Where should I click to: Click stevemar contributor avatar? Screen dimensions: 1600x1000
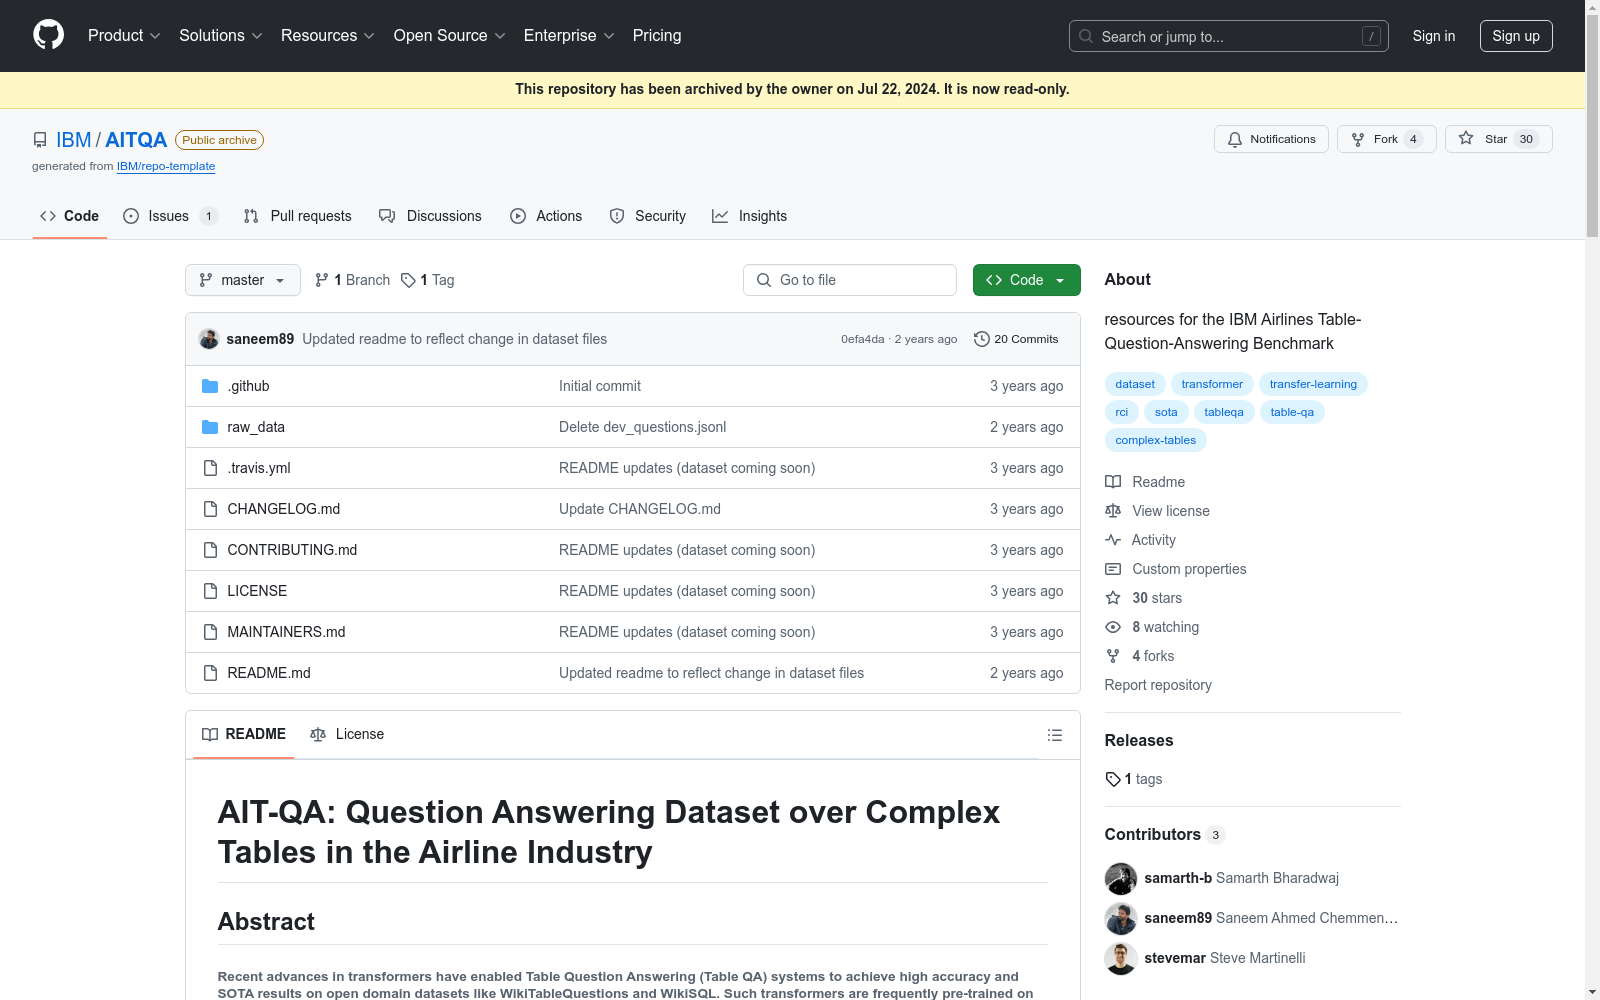pyautogui.click(x=1121, y=958)
